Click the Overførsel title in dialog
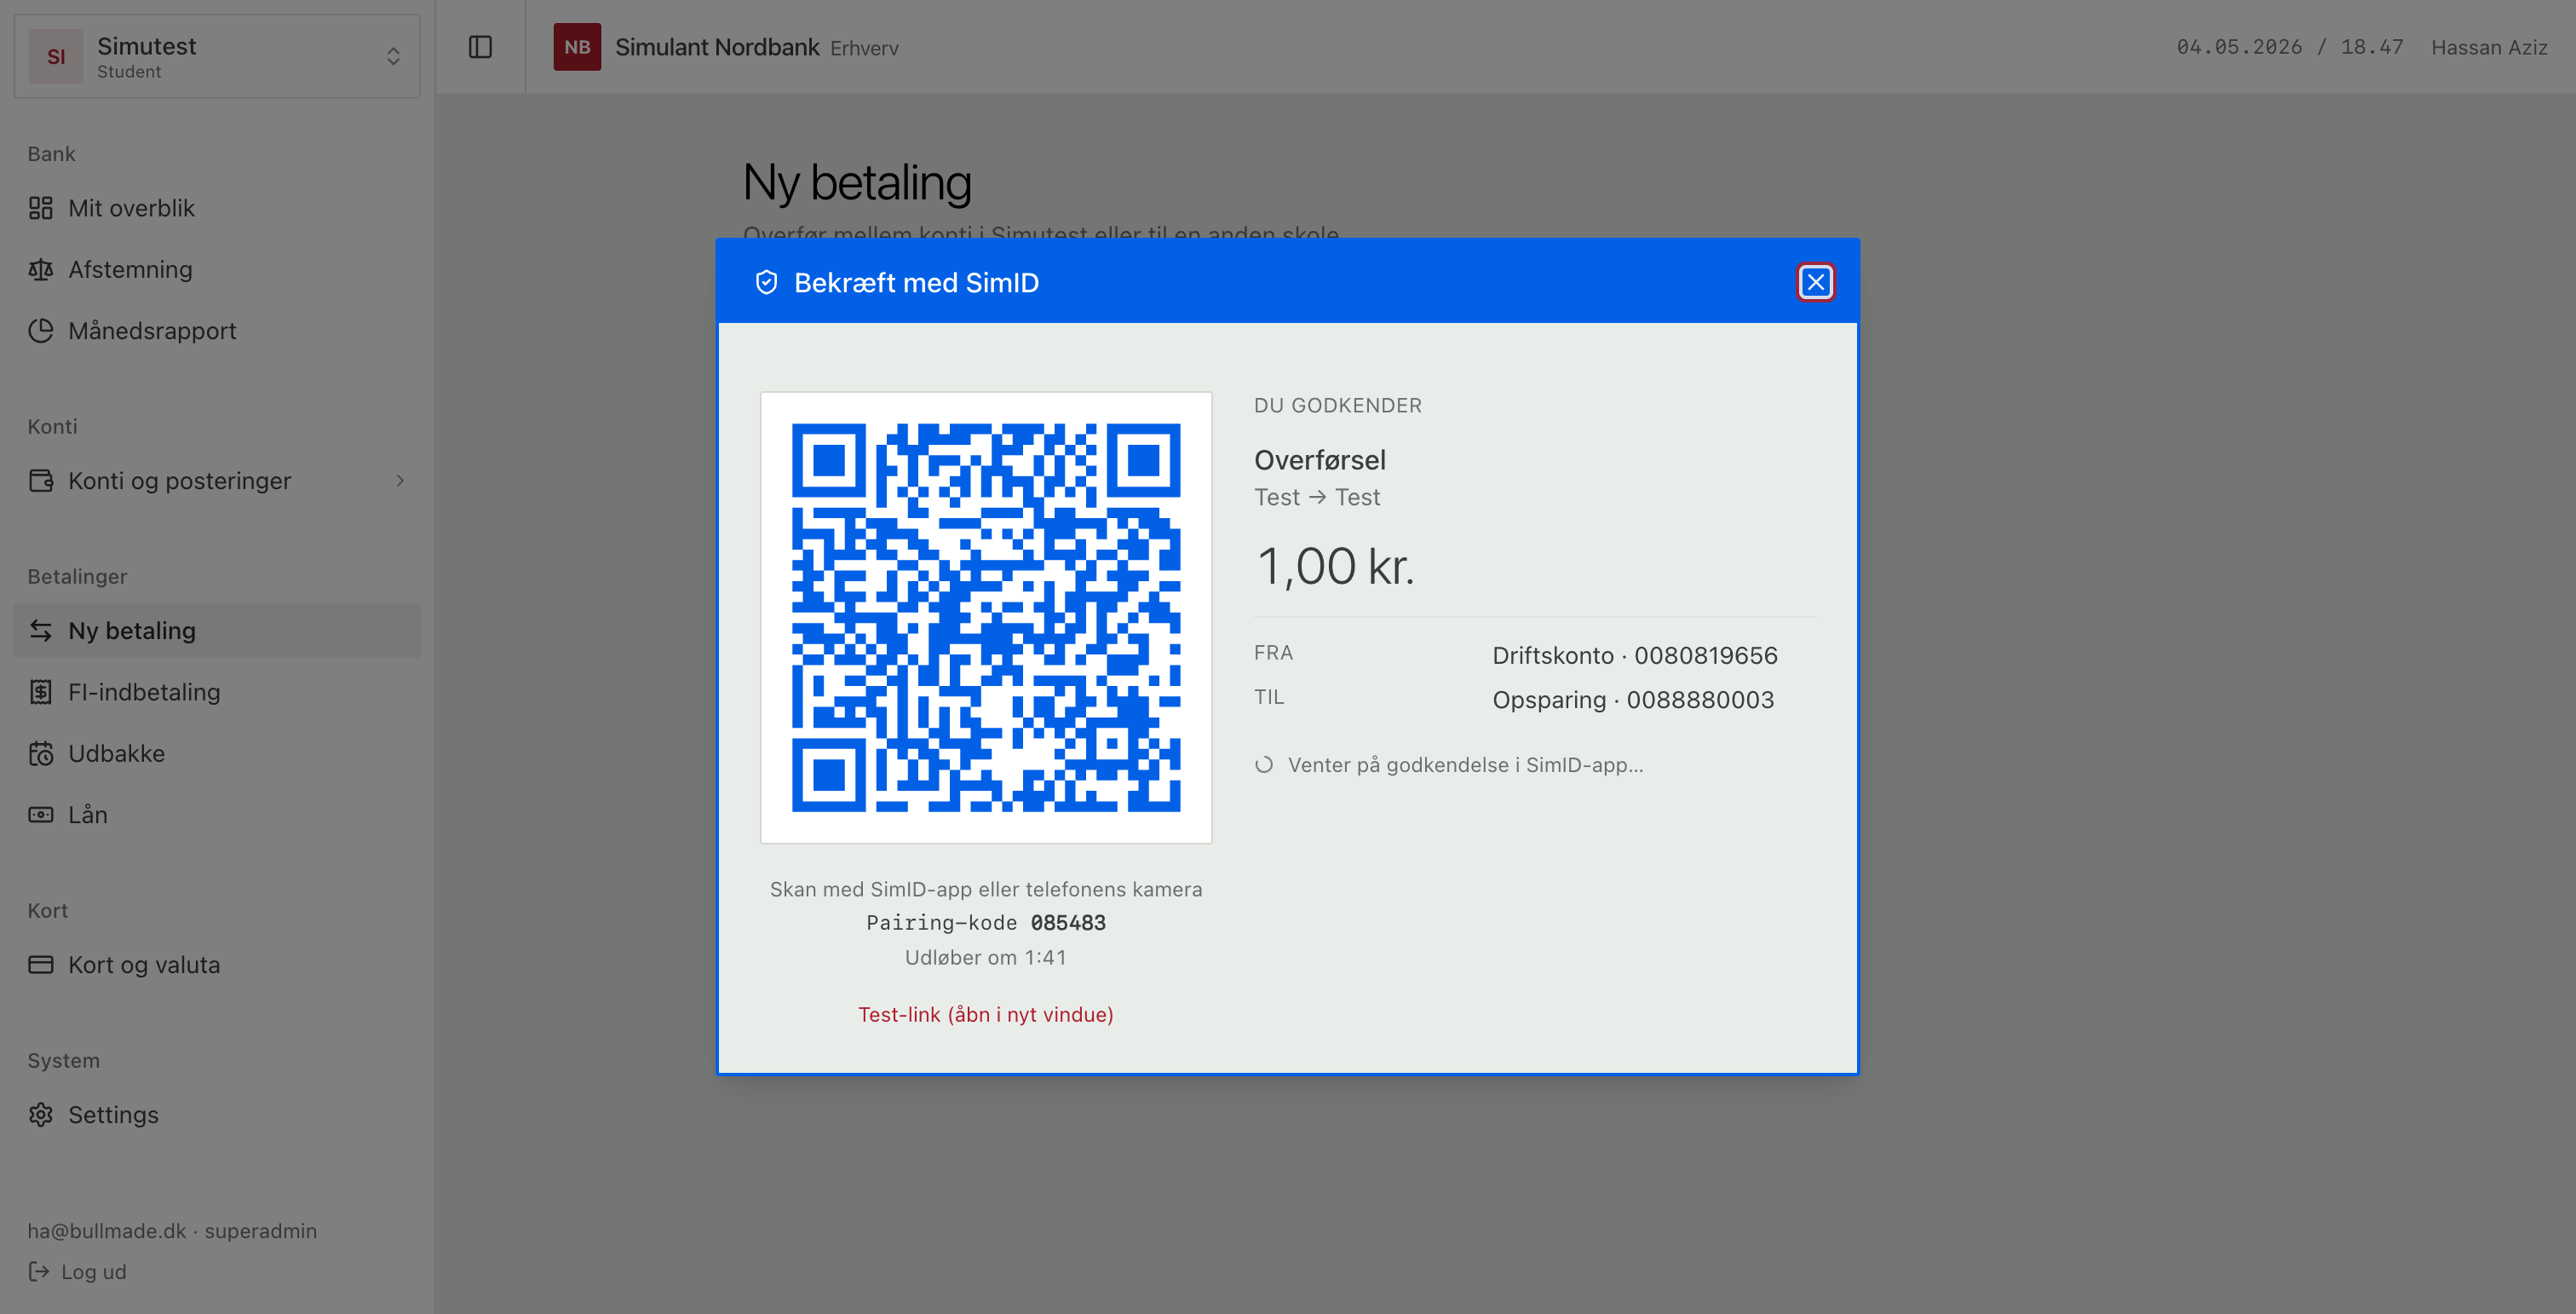 [1320, 460]
